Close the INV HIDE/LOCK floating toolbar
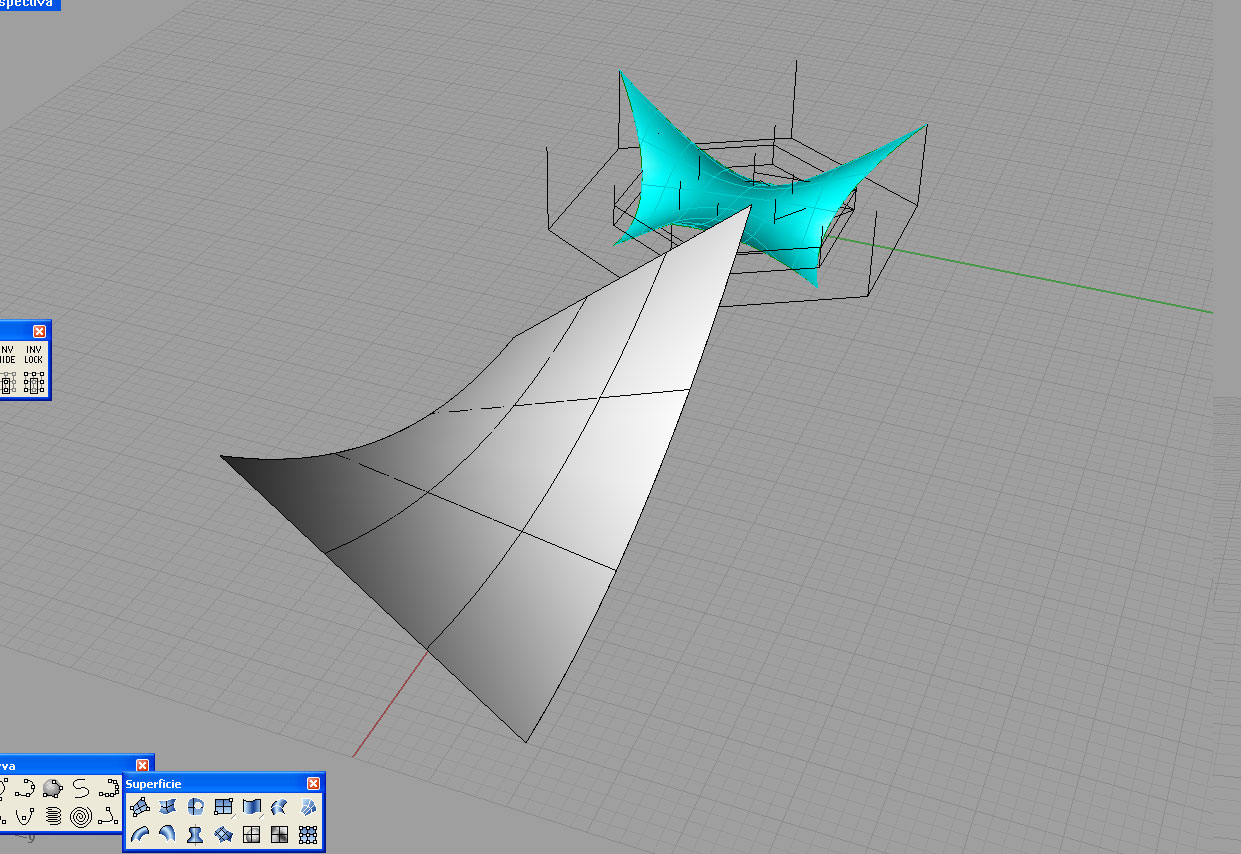 pyautogui.click(x=39, y=331)
